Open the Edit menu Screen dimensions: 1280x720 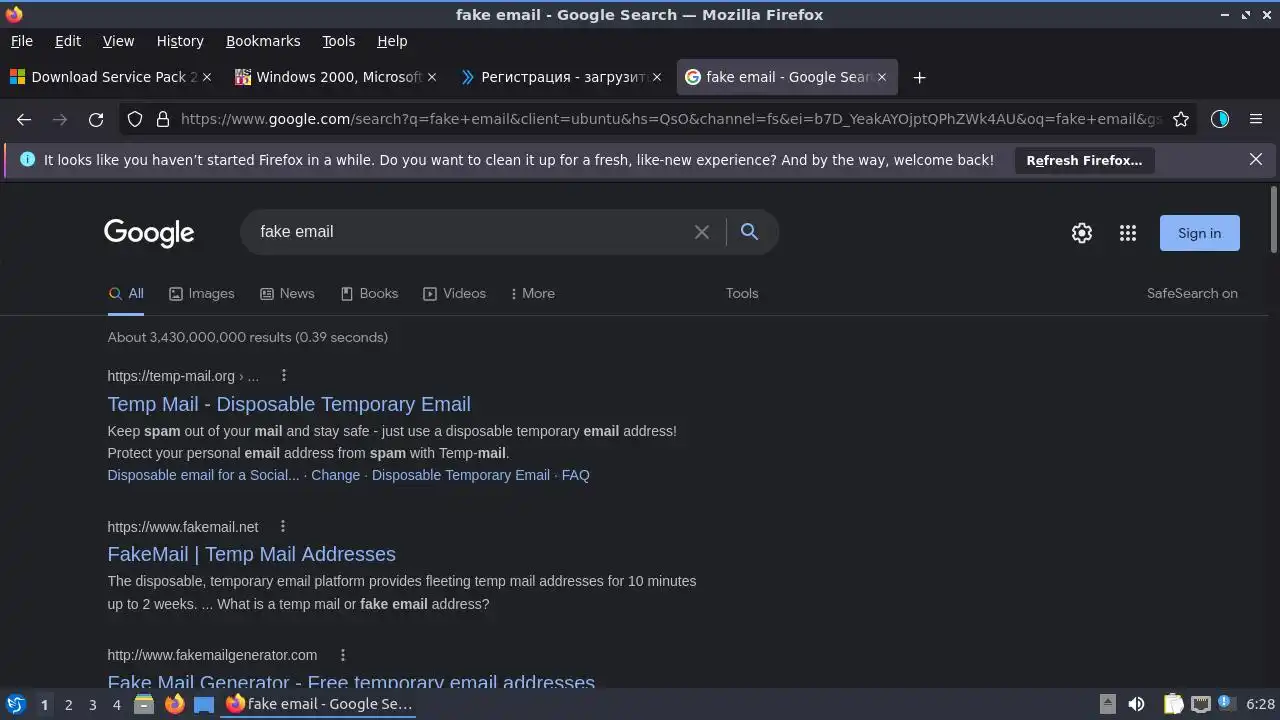[x=68, y=41]
